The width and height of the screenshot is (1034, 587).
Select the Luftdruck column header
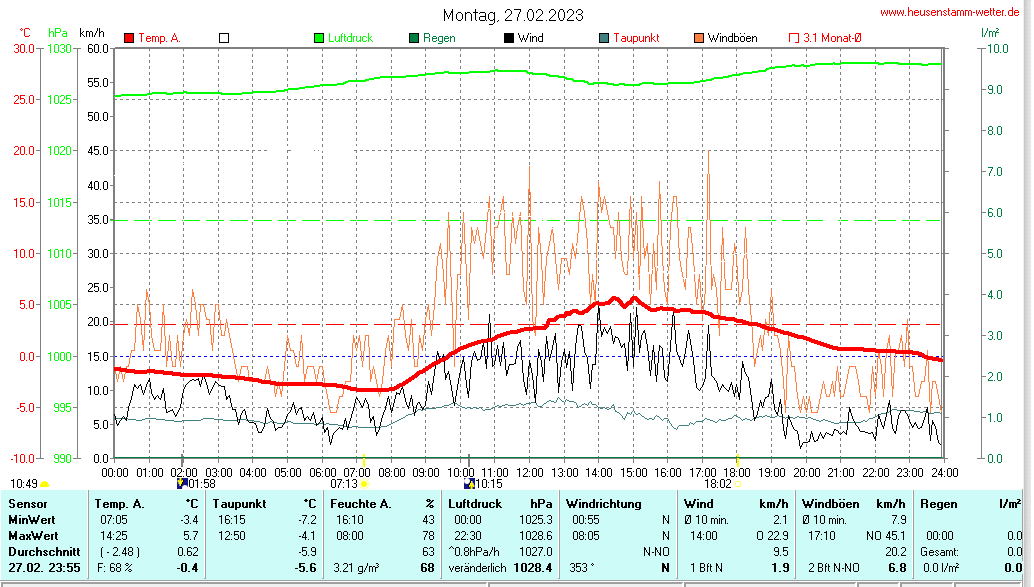[472, 503]
